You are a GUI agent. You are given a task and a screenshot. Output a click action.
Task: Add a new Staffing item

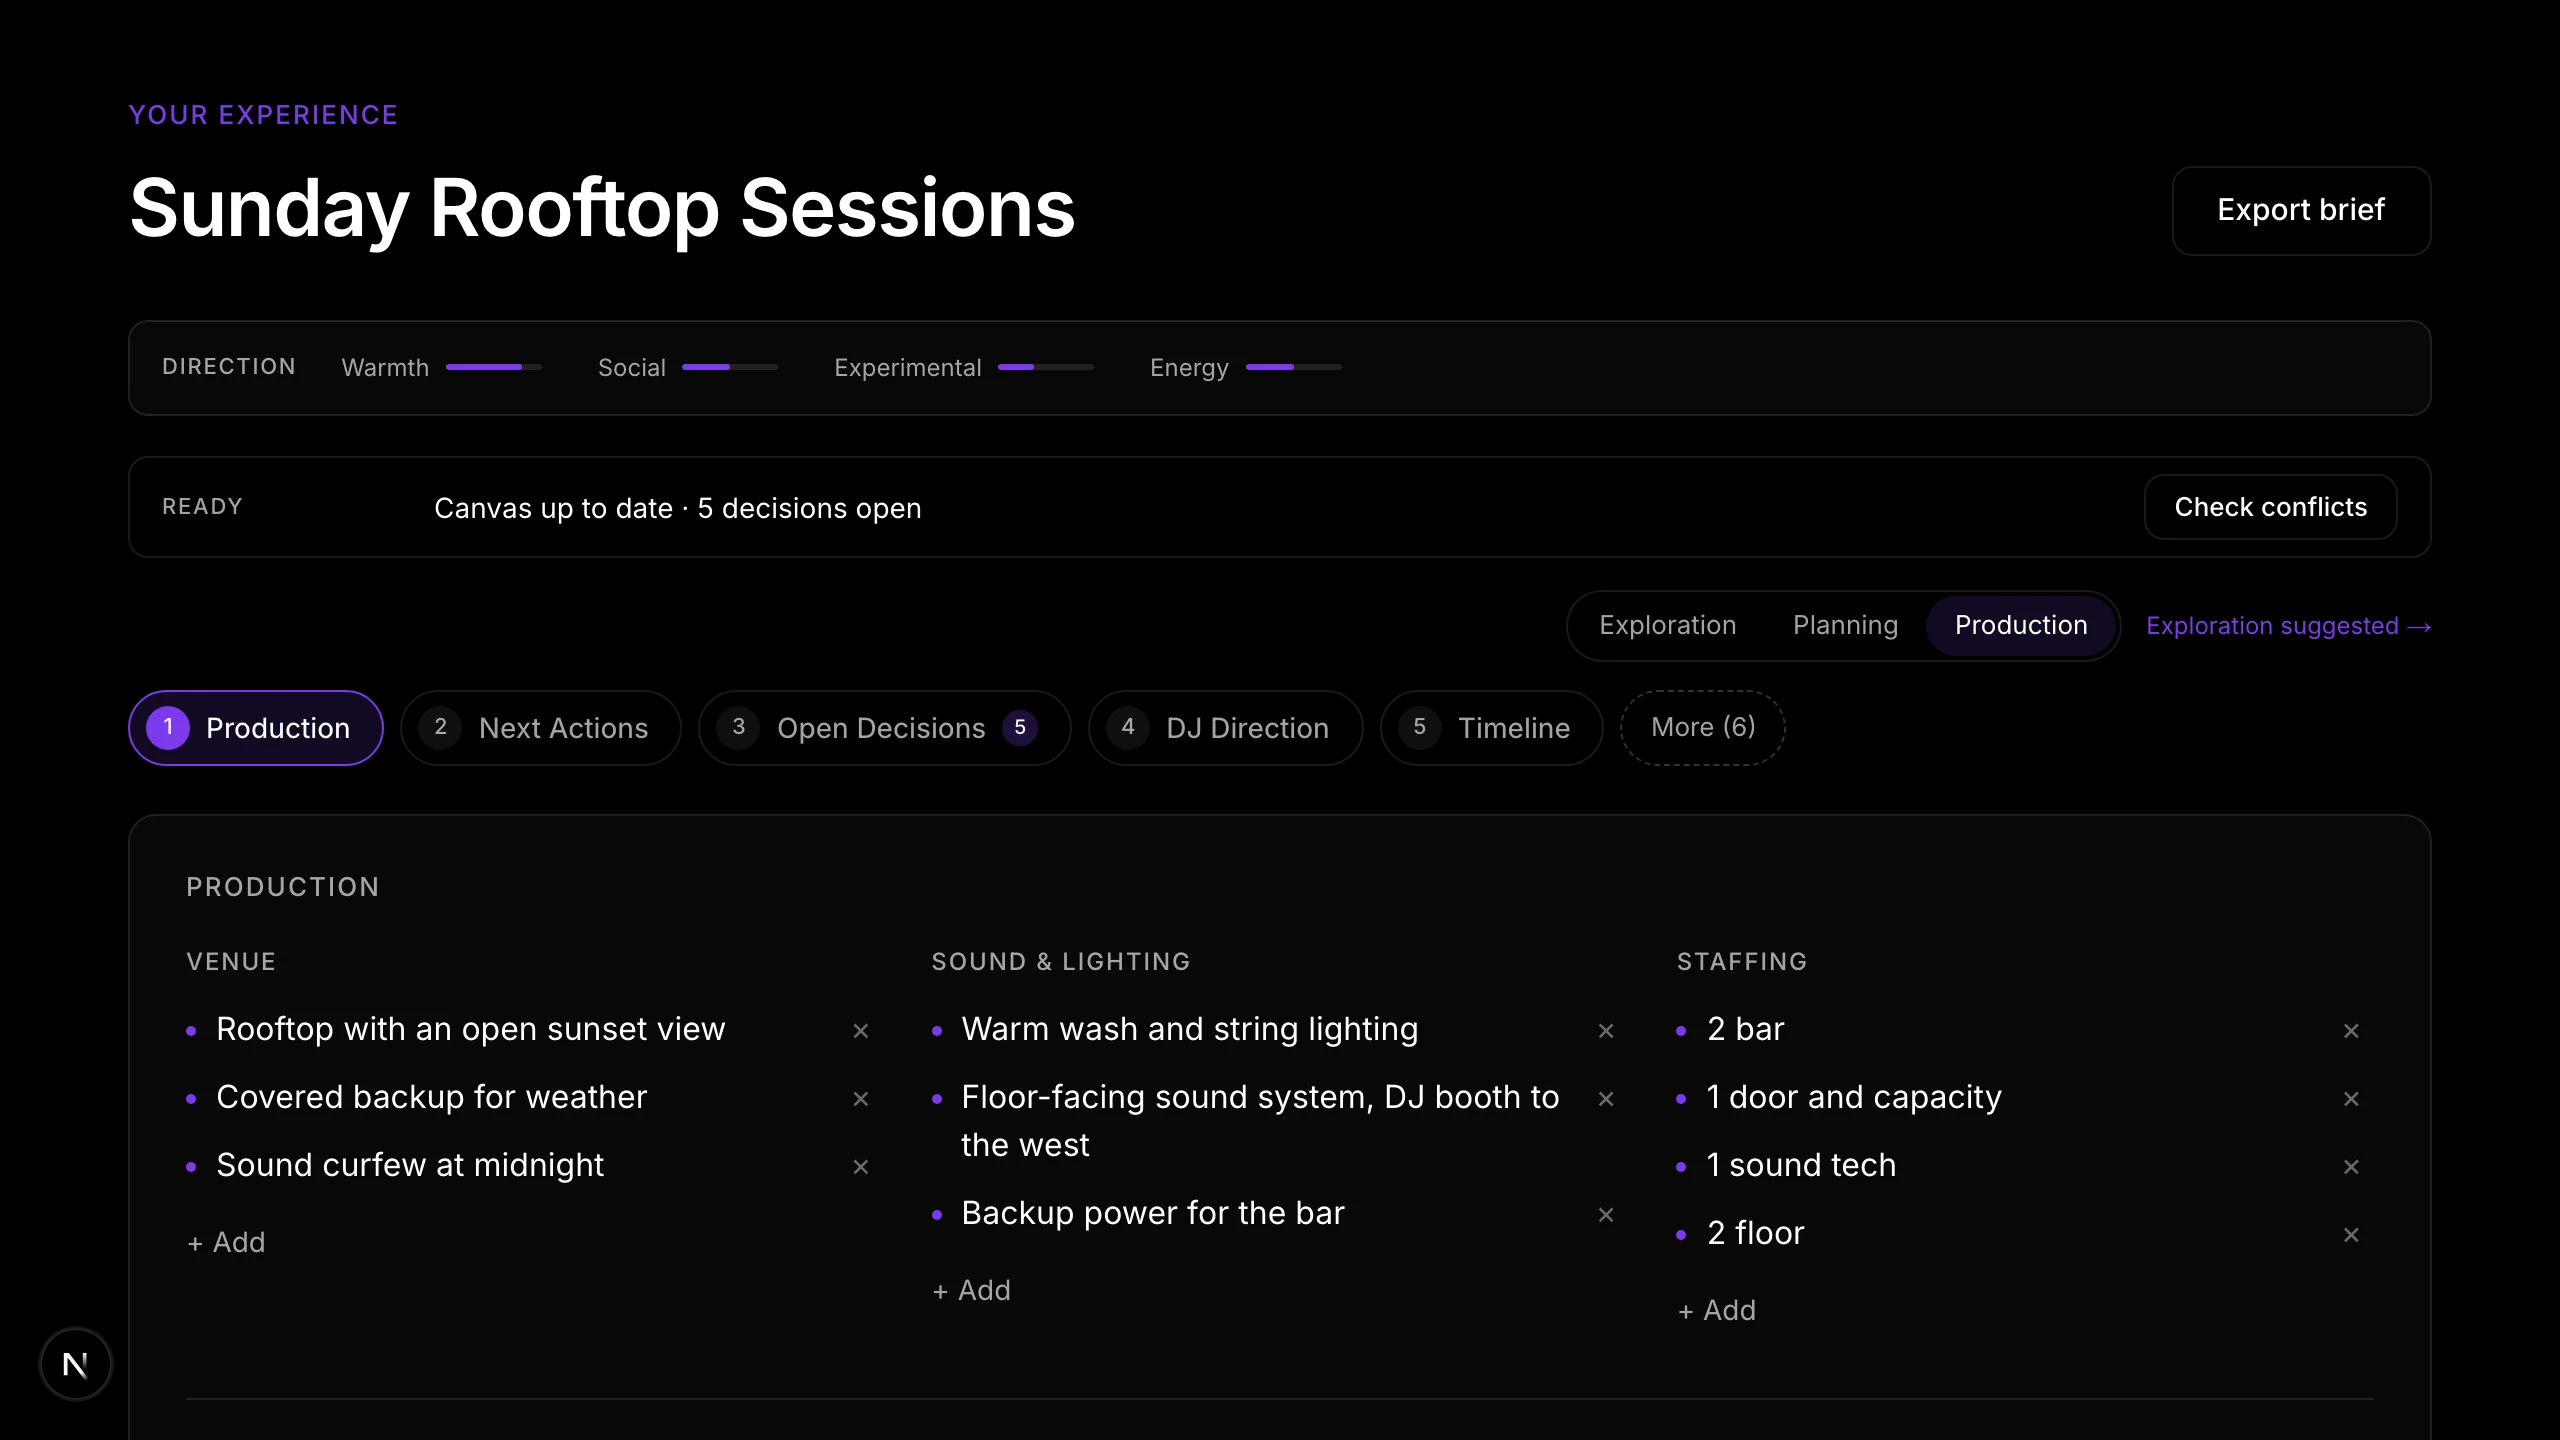[1716, 1310]
